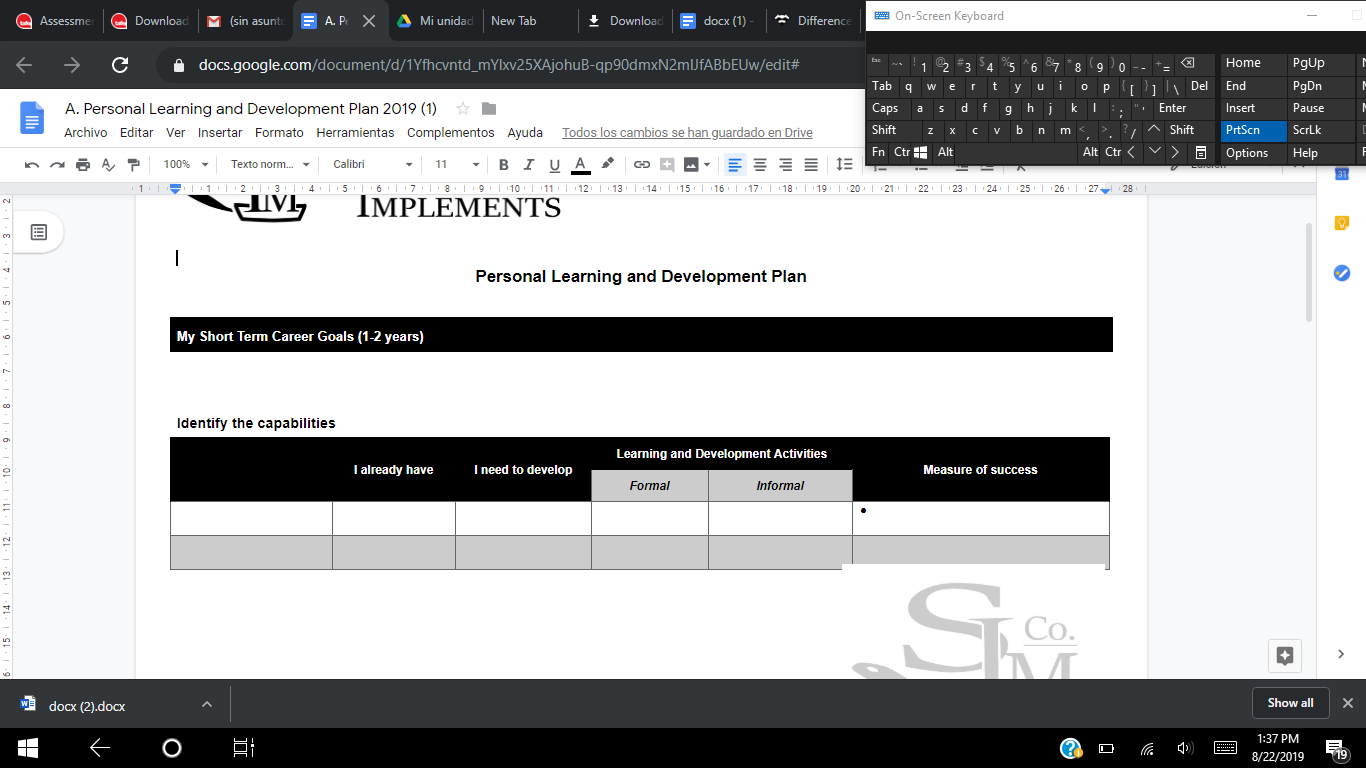This screenshot has width=1366, height=768.
Task: Open the Complementos menu
Action: (451, 133)
